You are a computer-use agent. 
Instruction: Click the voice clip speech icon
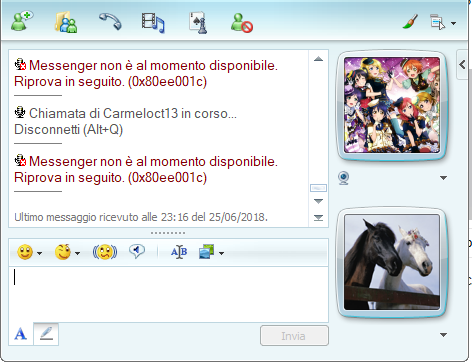click(x=137, y=252)
